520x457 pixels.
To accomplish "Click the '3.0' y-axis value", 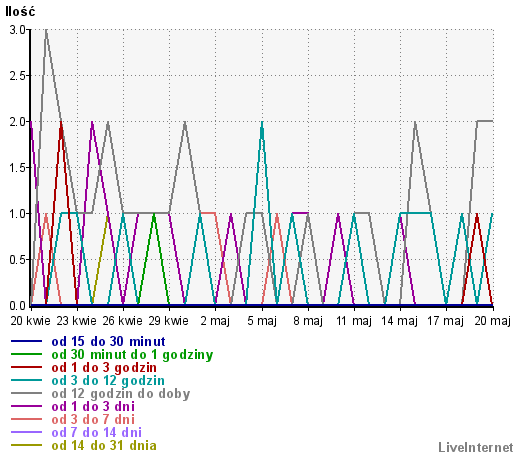I will coord(18,30).
